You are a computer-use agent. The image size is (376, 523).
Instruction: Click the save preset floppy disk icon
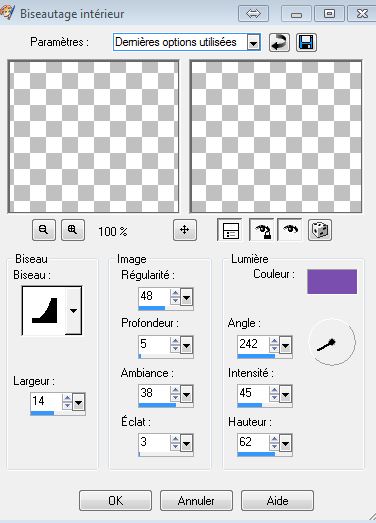306,42
